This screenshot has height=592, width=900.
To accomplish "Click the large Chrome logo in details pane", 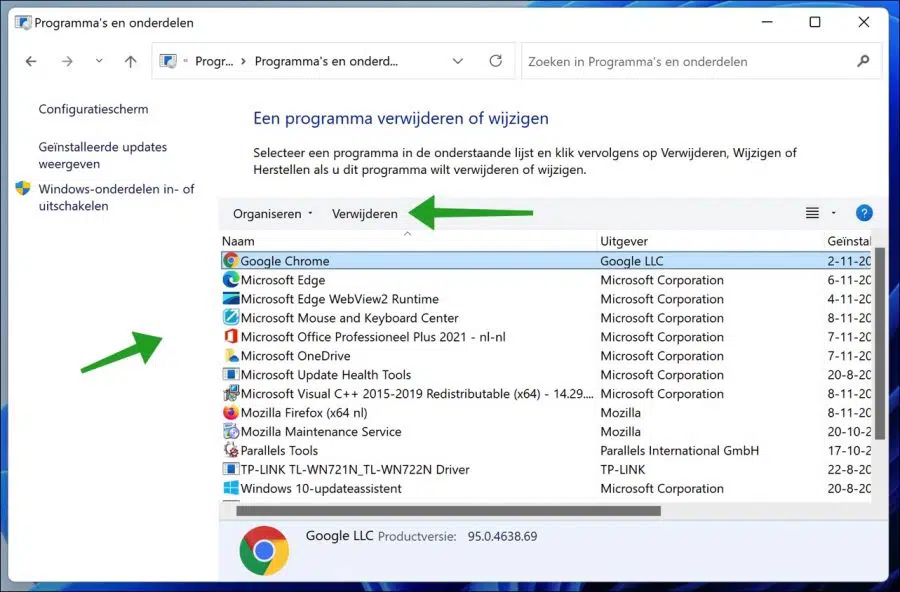I will pos(264,551).
